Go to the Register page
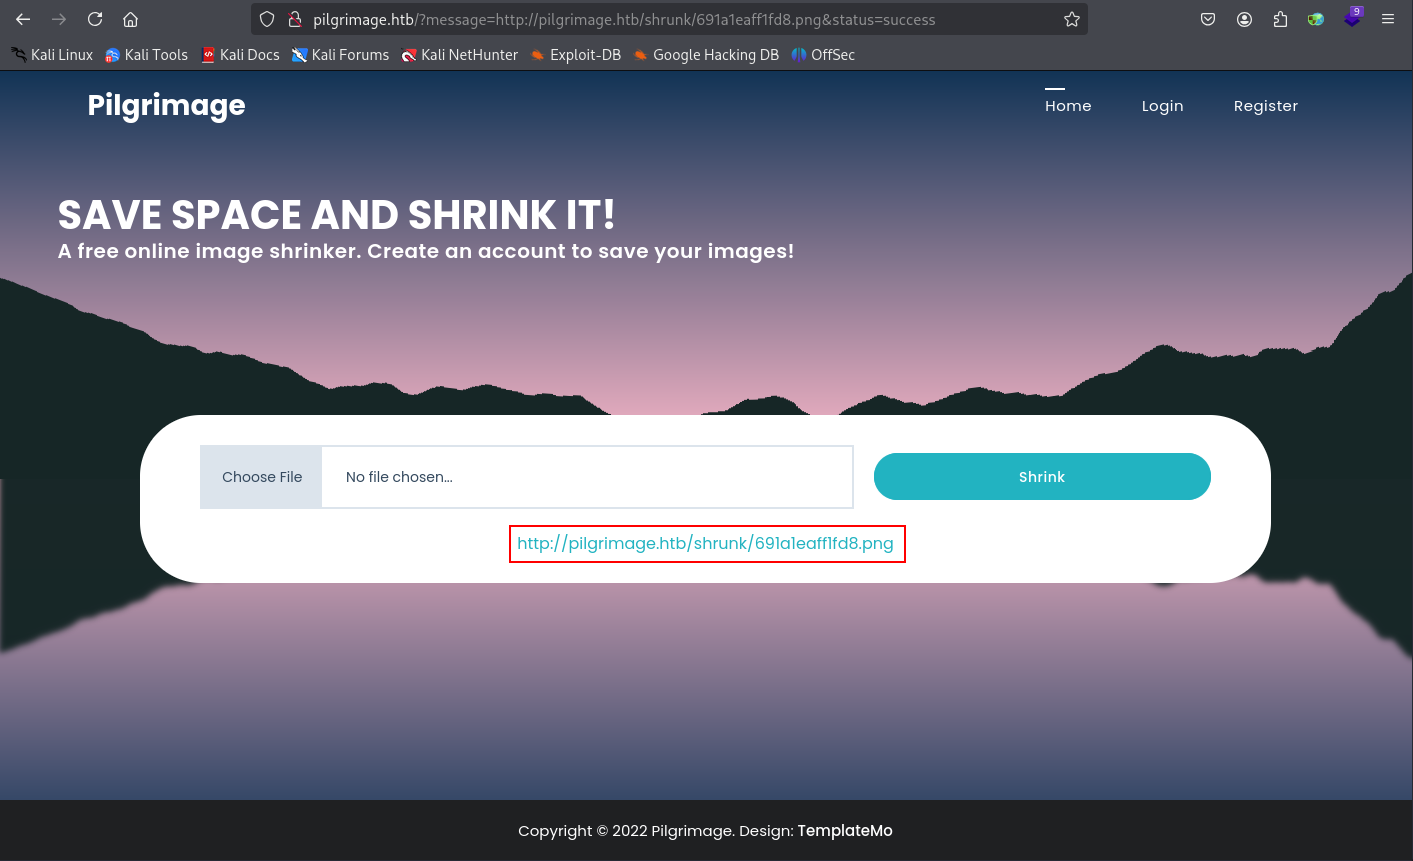Viewport: 1413px width, 861px height. coord(1265,106)
